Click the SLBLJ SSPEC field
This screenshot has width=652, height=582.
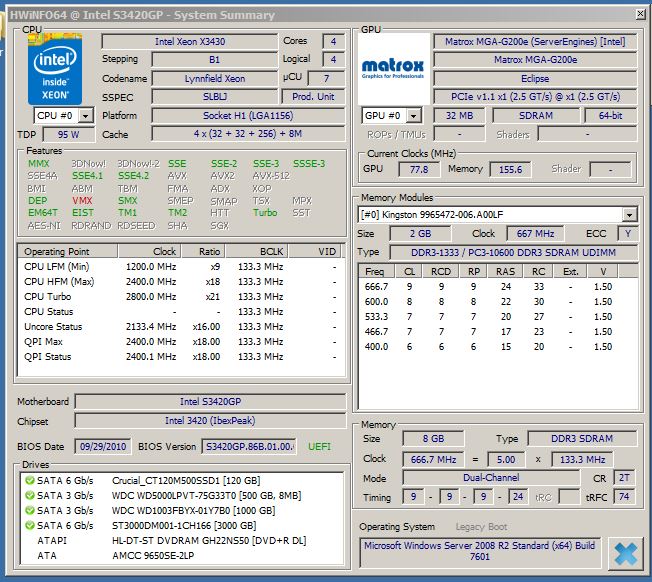pyautogui.click(x=215, y=97)
